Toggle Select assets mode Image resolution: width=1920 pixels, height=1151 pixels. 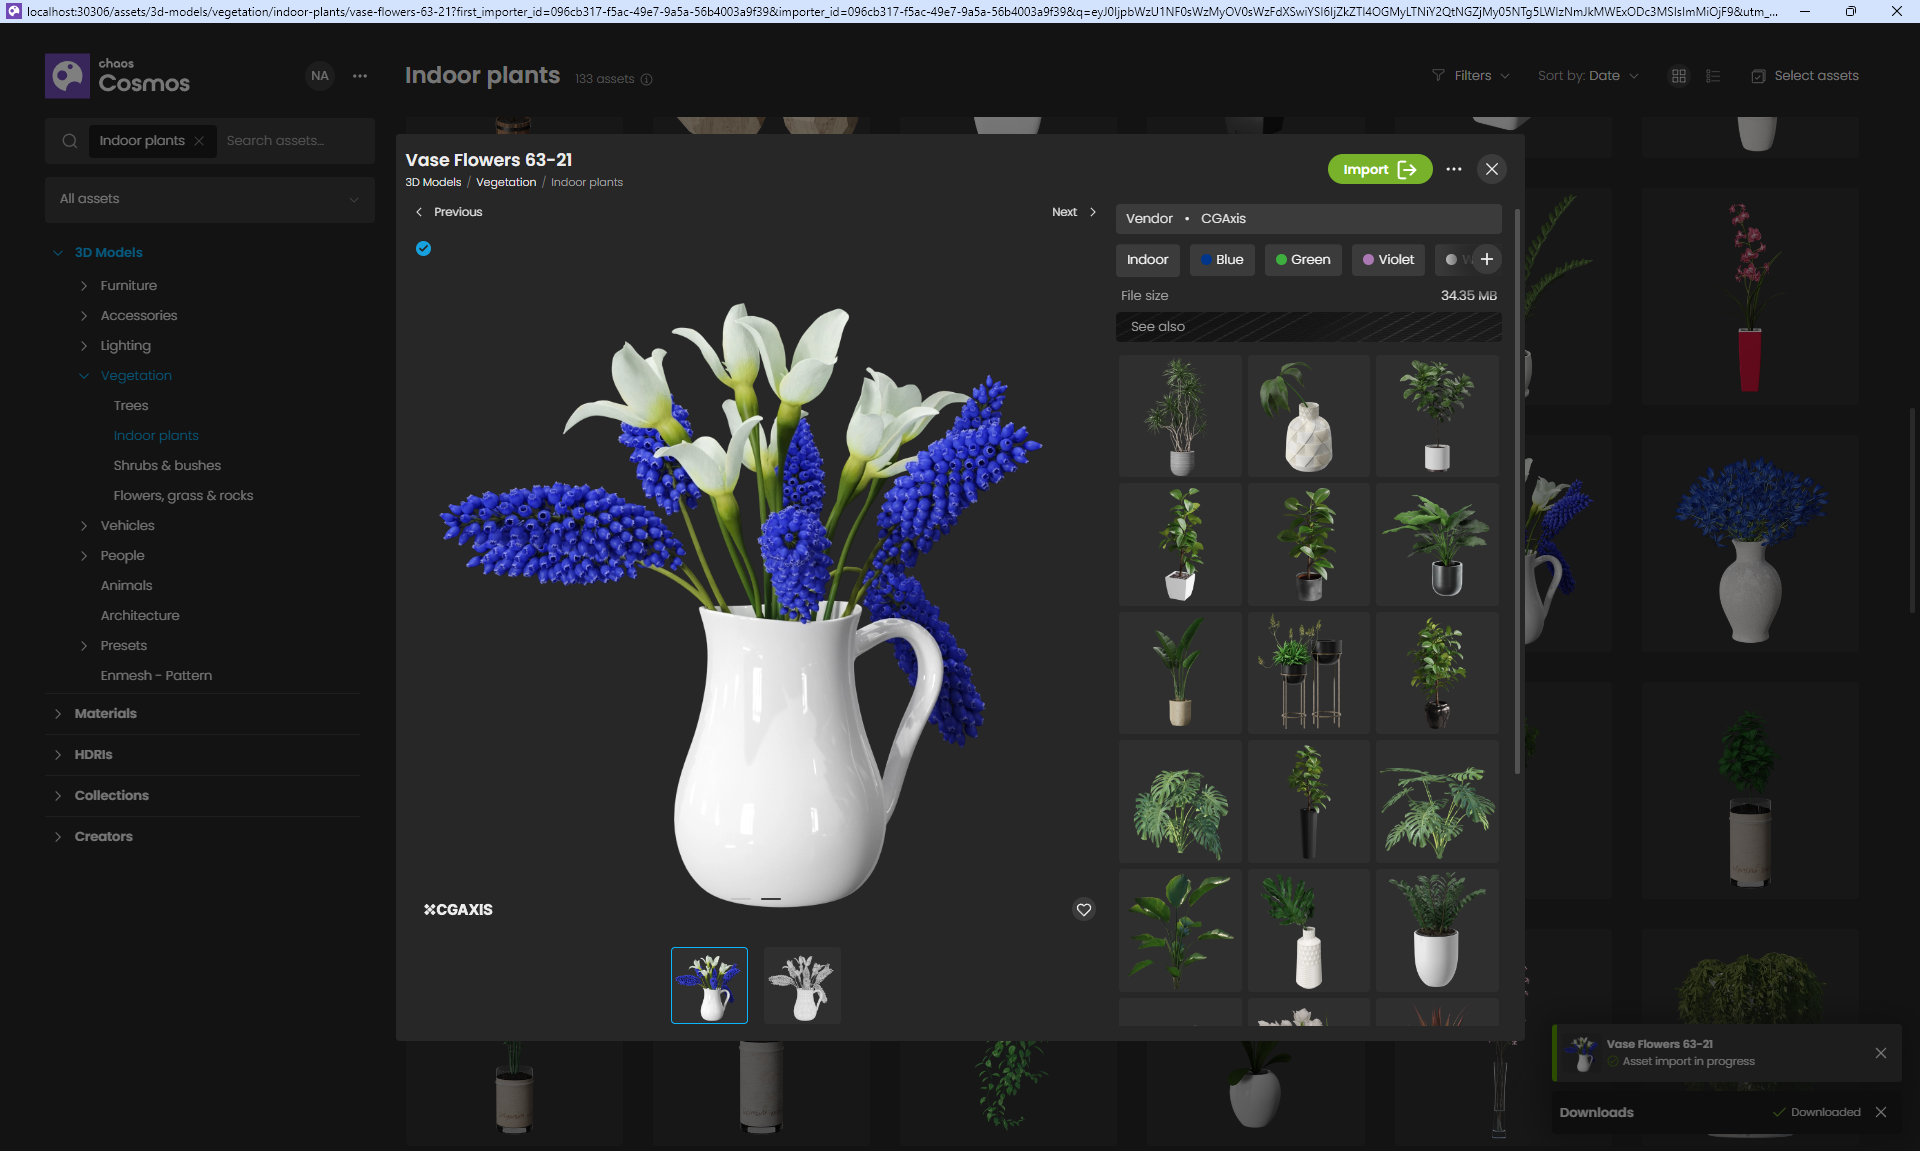1805,76
